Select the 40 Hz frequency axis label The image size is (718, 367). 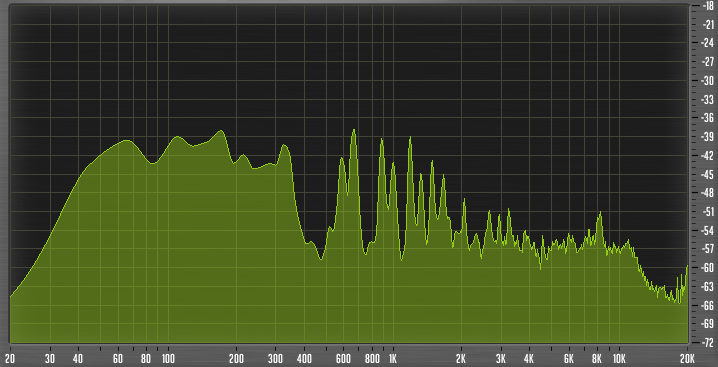pyautogui.click(x=78, y=358)
